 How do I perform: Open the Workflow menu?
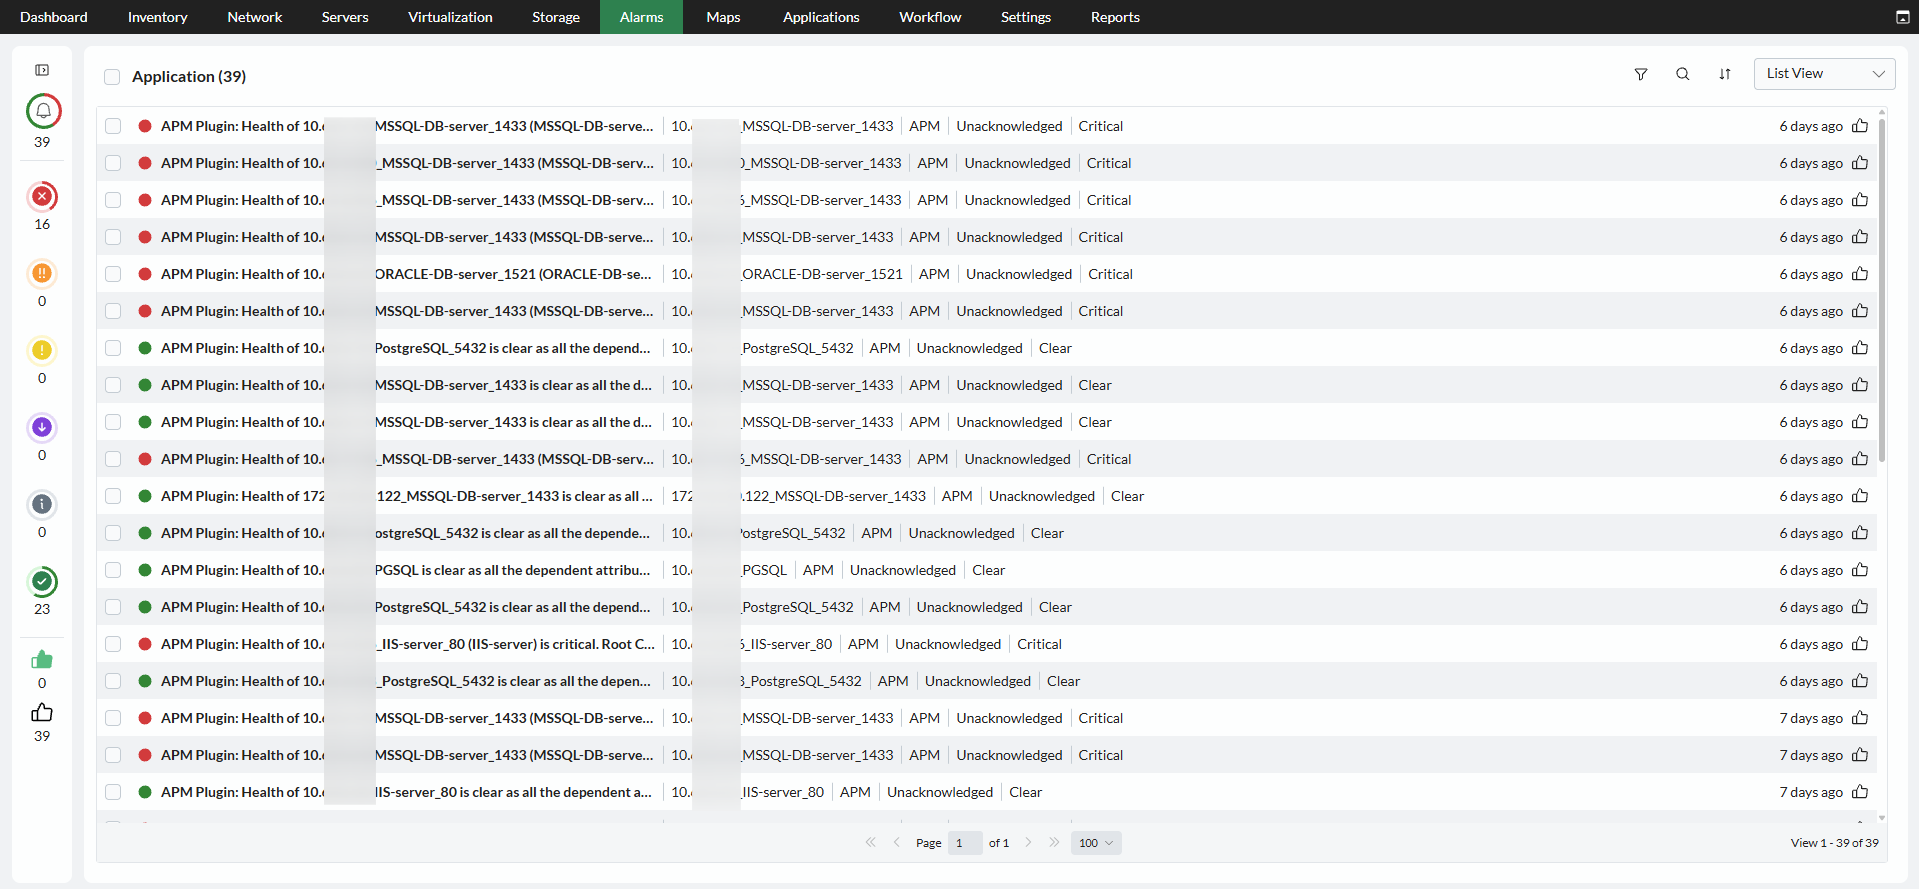(930, 17)
